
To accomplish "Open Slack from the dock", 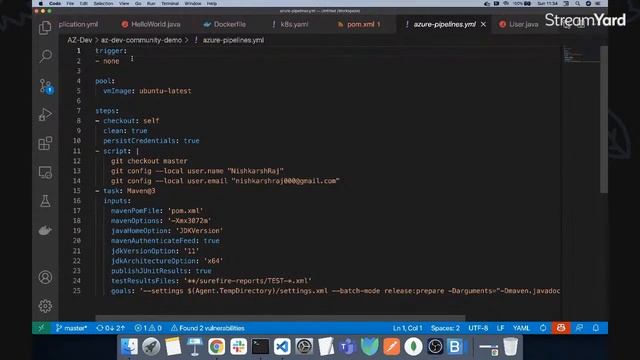I will click(x=238, y=347).
